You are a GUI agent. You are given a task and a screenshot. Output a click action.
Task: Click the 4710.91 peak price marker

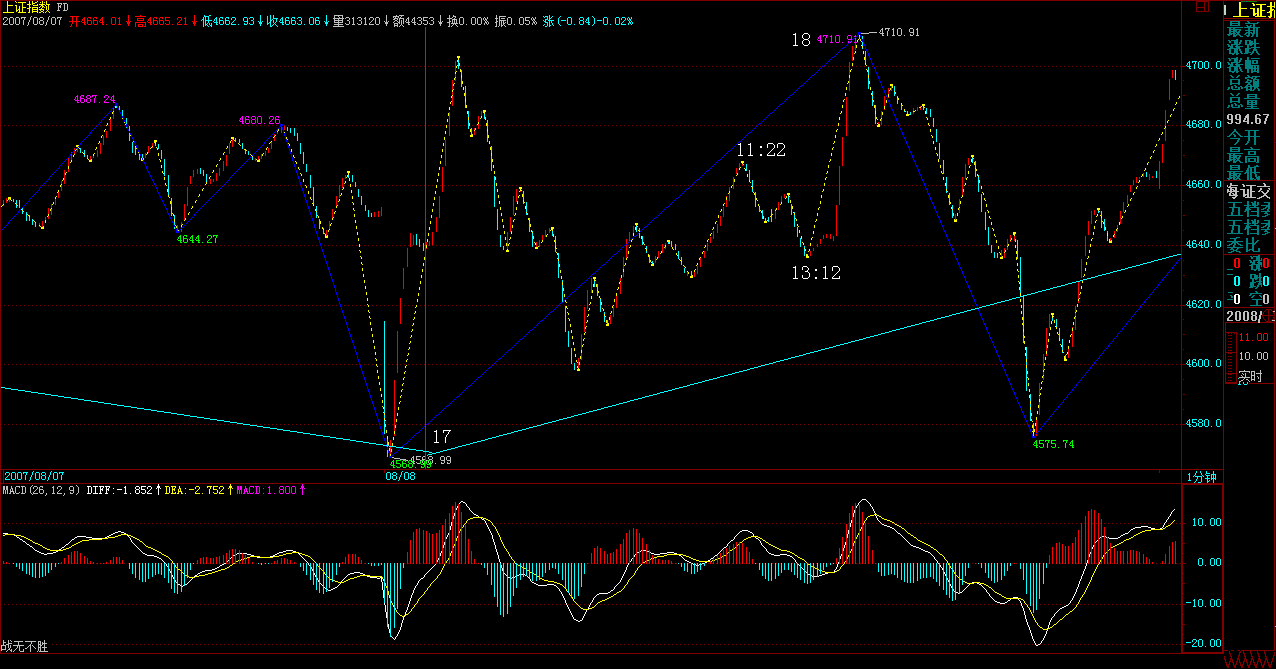coord(899,33)
